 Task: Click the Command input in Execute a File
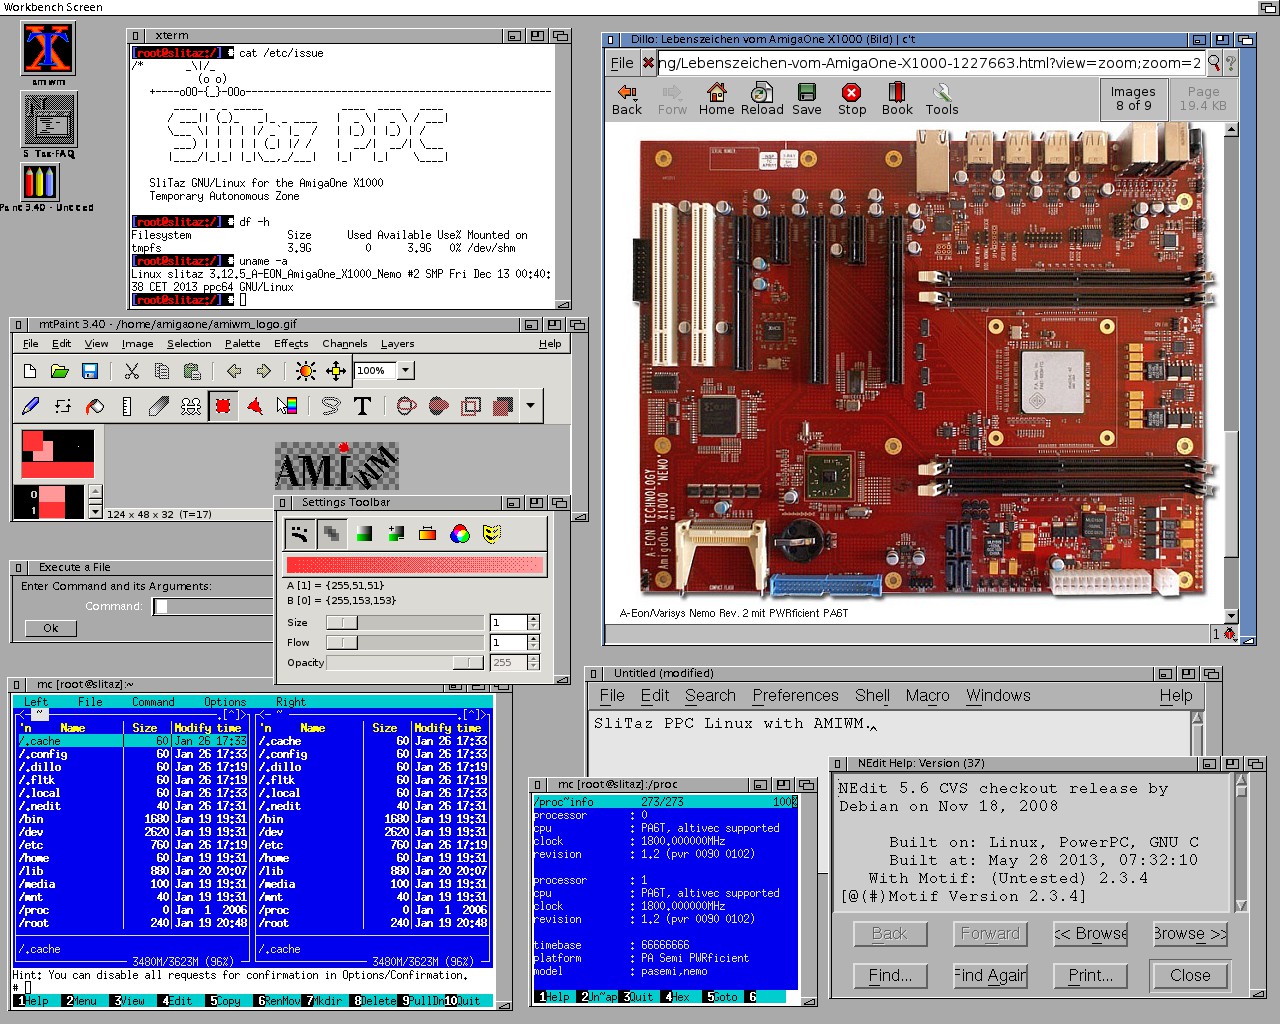click(212, 606)
